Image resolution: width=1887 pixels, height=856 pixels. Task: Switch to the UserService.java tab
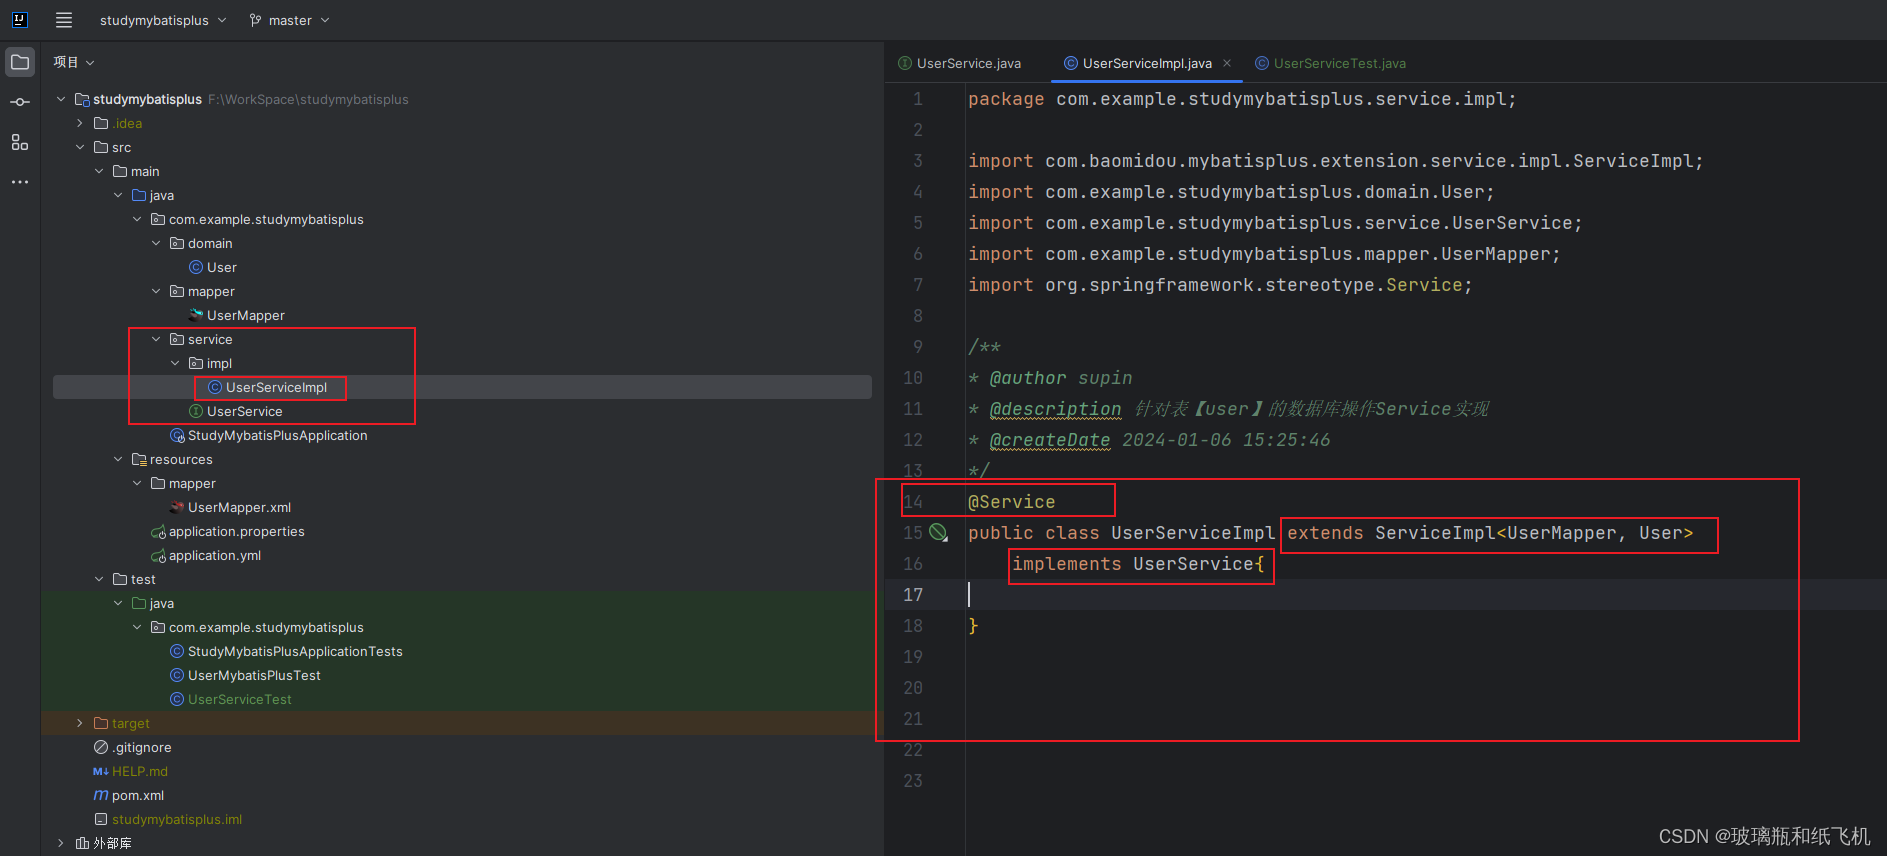(960, 63)
